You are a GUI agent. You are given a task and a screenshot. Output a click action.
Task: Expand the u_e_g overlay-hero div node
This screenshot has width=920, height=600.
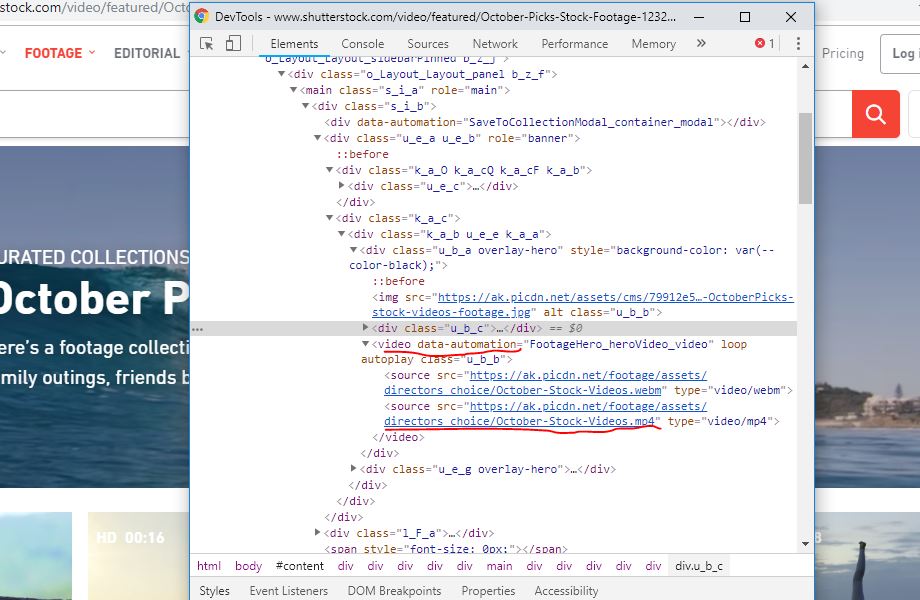click(x=353, y=468)
